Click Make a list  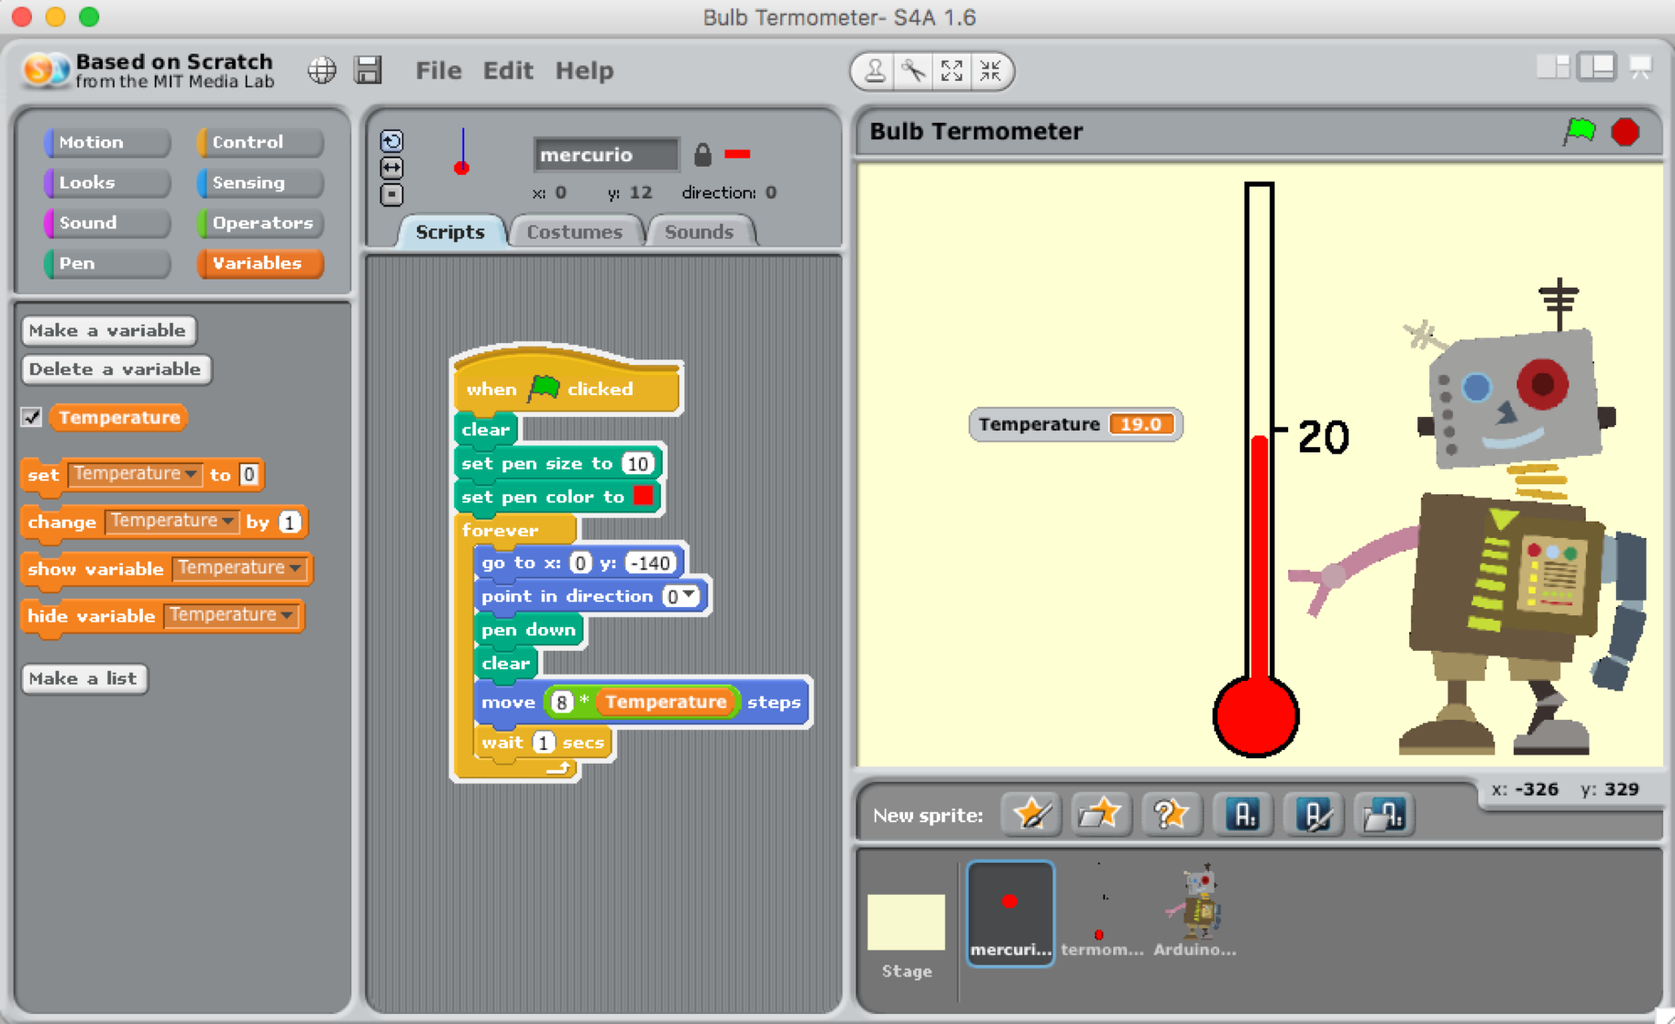pos(84,679)
